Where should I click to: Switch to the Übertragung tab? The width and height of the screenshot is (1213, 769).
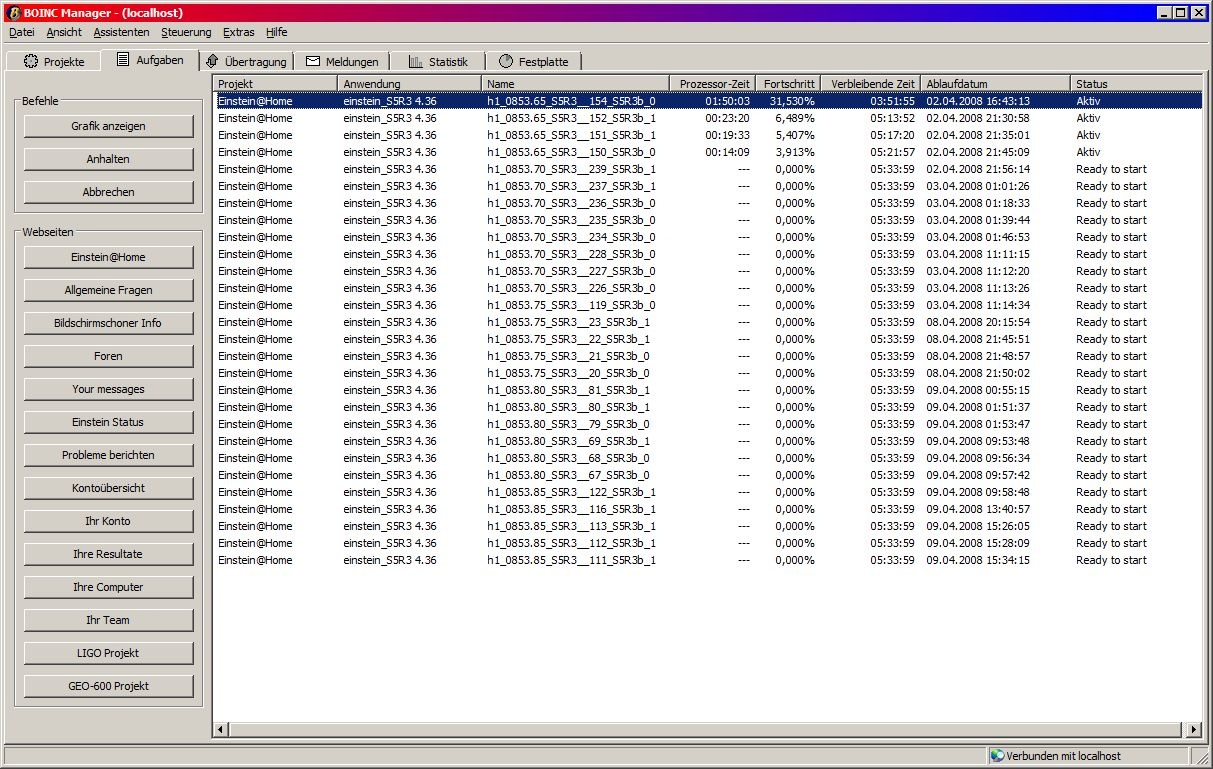[246, 62]
